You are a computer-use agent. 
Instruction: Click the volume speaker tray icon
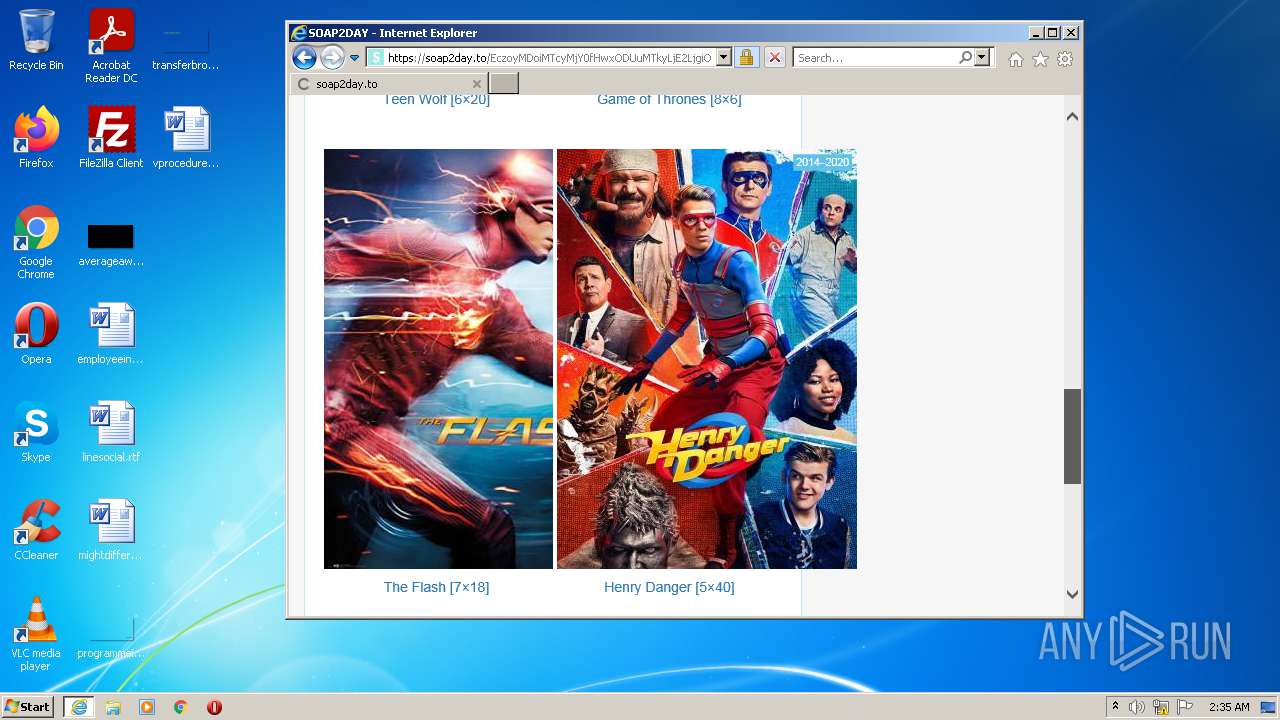tap(1137, 707)
